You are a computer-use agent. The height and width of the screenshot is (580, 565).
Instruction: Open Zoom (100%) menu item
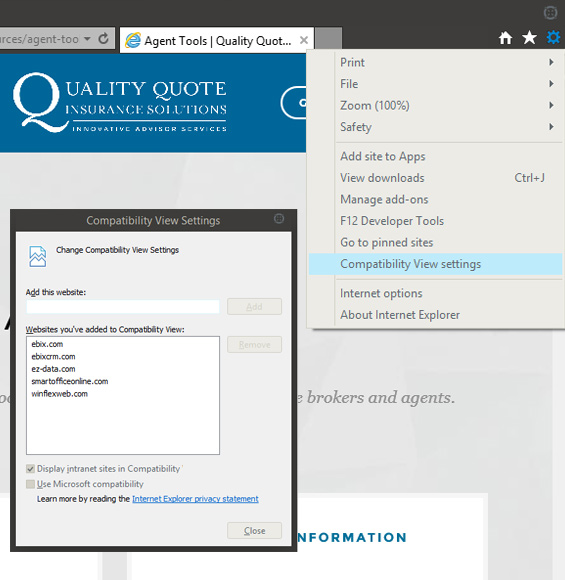[x=435, y=105]
